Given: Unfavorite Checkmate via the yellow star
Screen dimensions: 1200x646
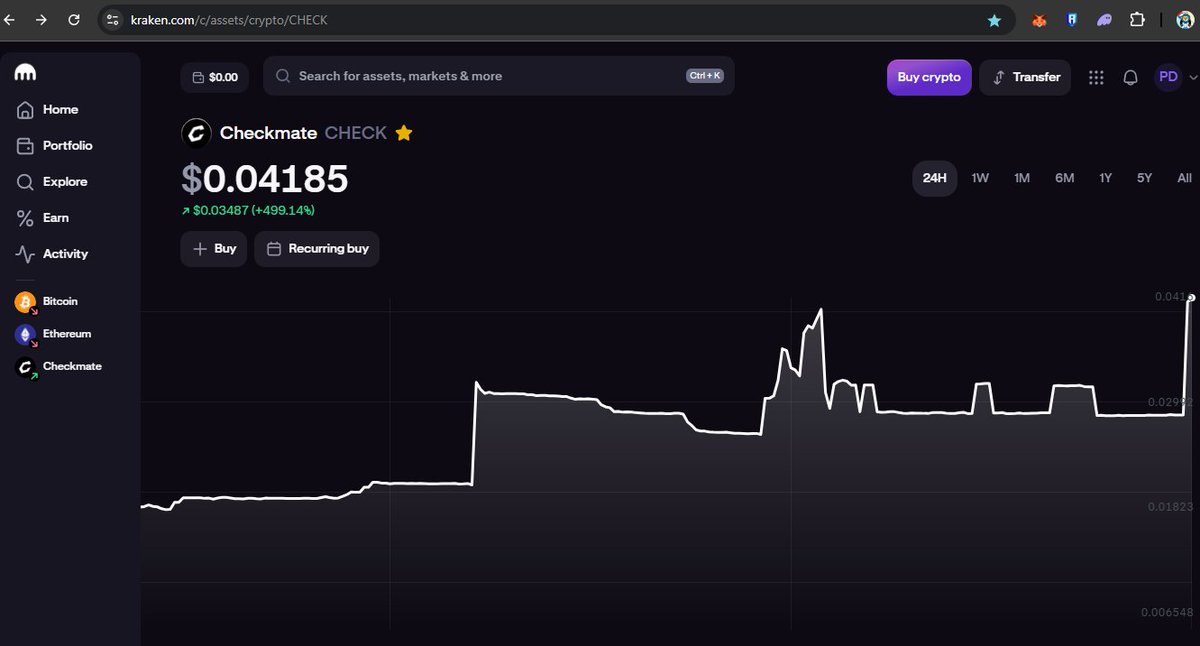Looking at the screenshot, I should point(404,132).
